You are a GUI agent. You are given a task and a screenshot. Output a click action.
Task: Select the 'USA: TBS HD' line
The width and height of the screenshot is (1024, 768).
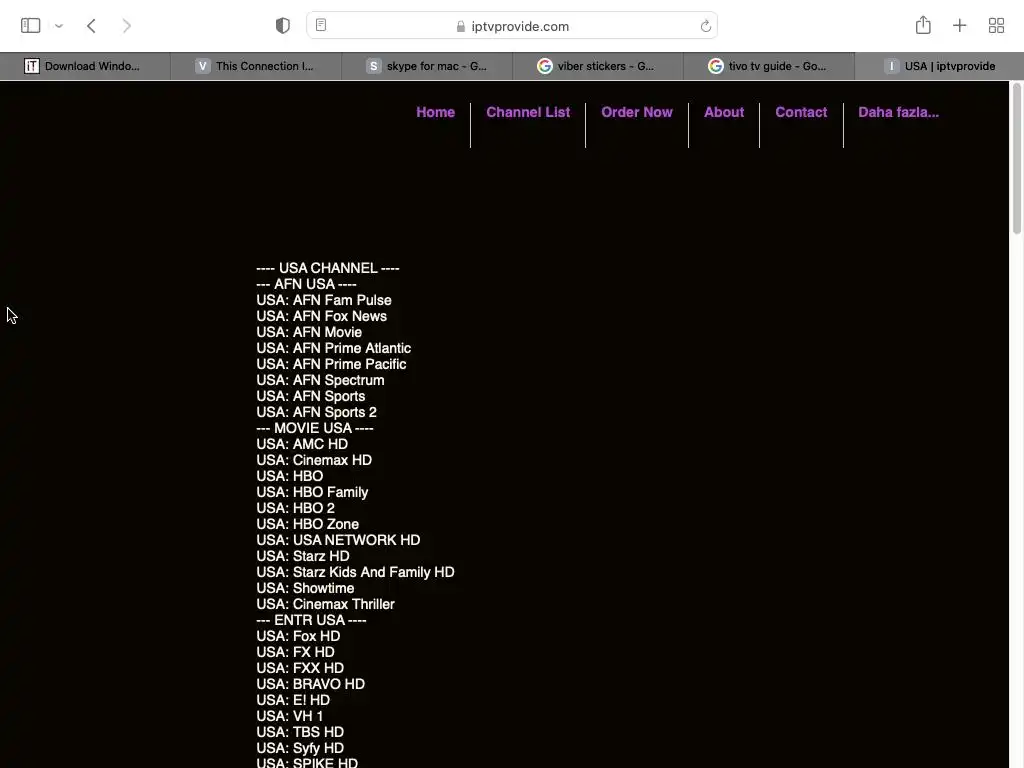(300, 732)
